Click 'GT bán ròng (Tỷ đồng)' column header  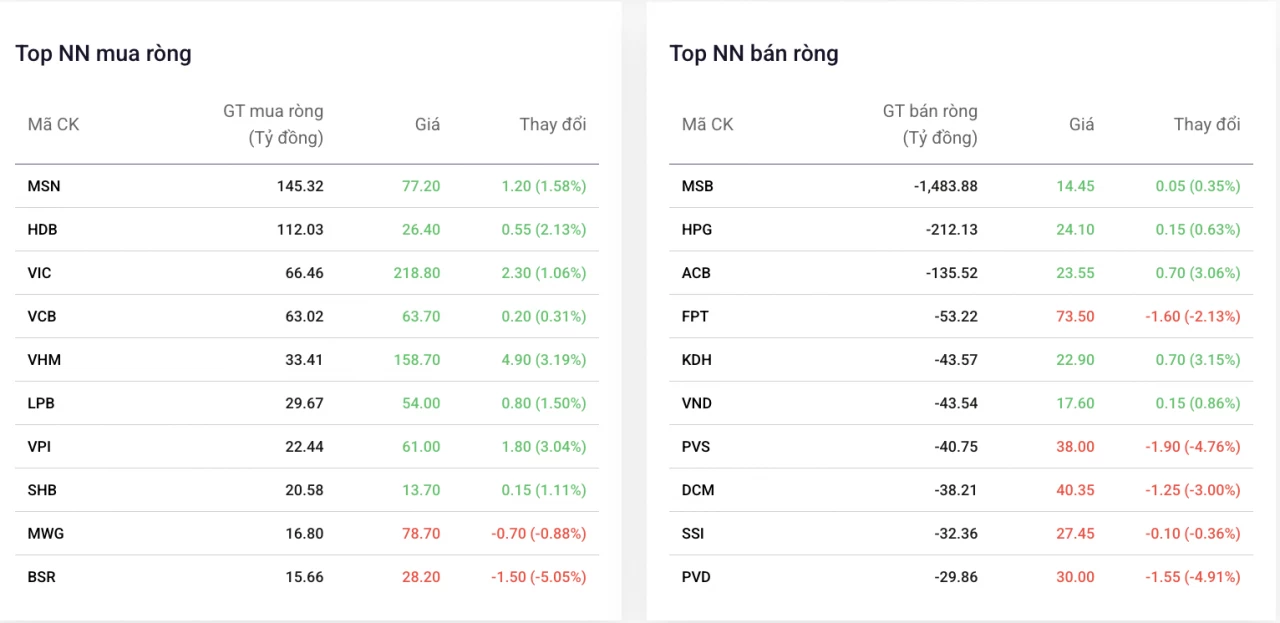(930, 125)
